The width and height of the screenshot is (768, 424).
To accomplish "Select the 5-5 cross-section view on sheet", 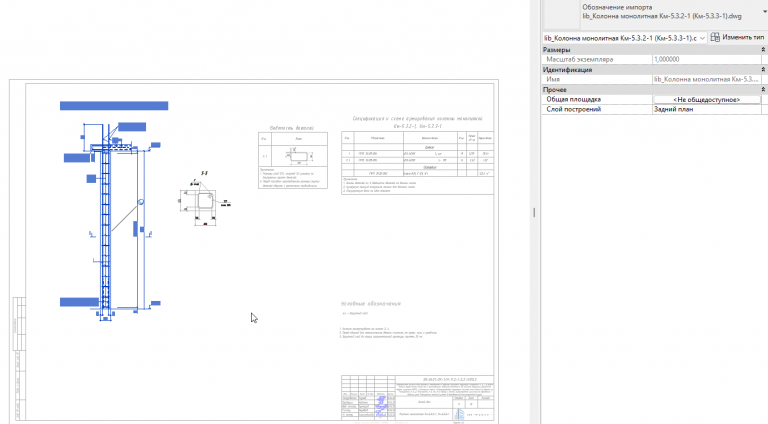I will pos(205,199).
